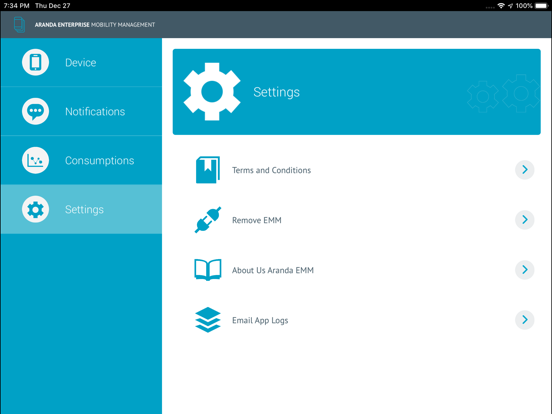552x414 pixels.
Task: Tap the Notifications speech bubble icon
Action: point(35,111)
